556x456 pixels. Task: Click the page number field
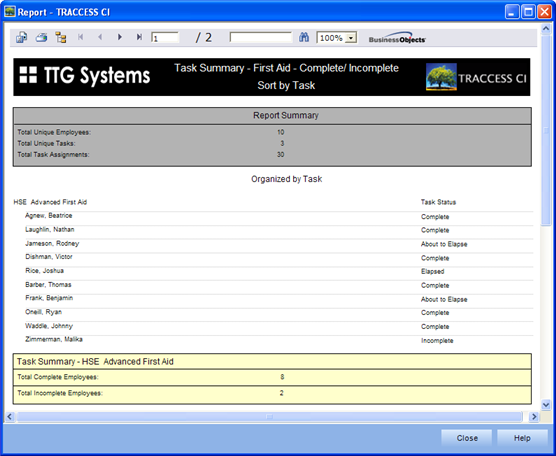point(165,38)
